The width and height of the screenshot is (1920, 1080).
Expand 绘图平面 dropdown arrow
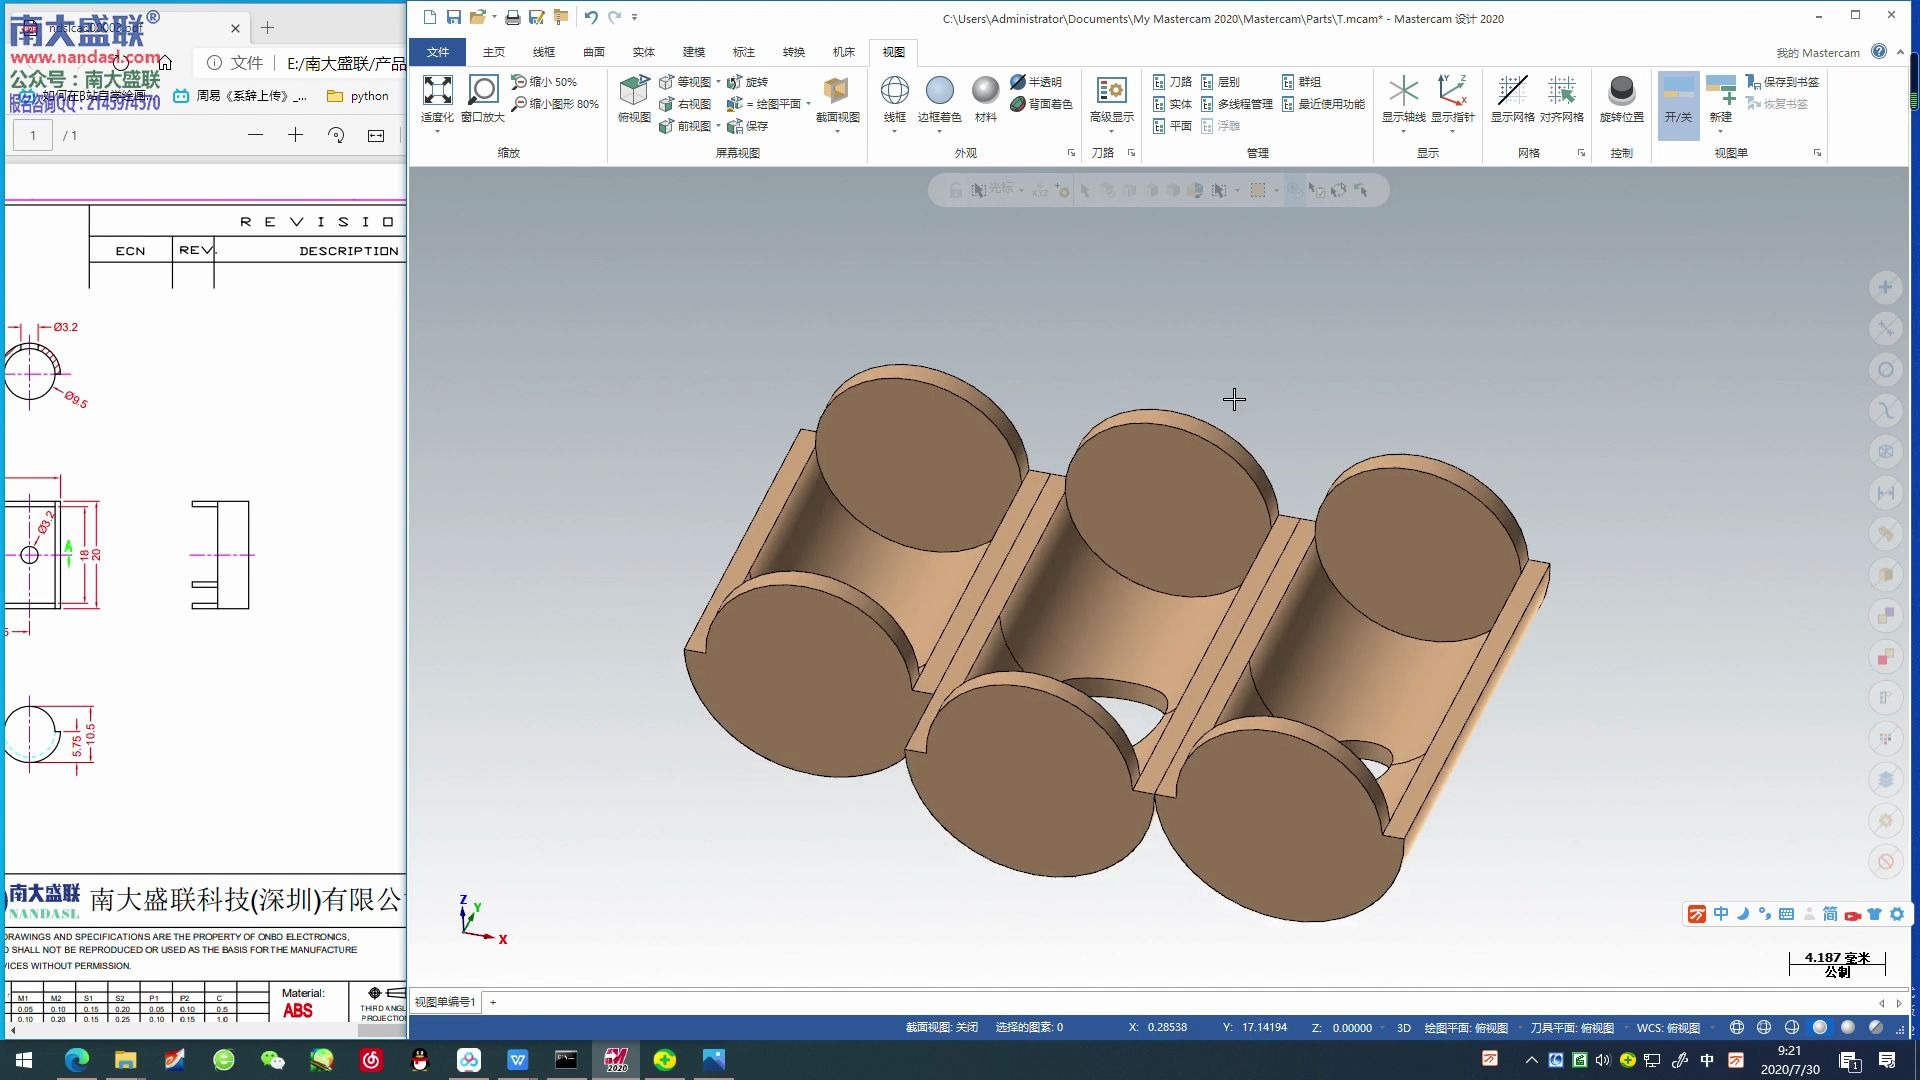tap(808, 104)
